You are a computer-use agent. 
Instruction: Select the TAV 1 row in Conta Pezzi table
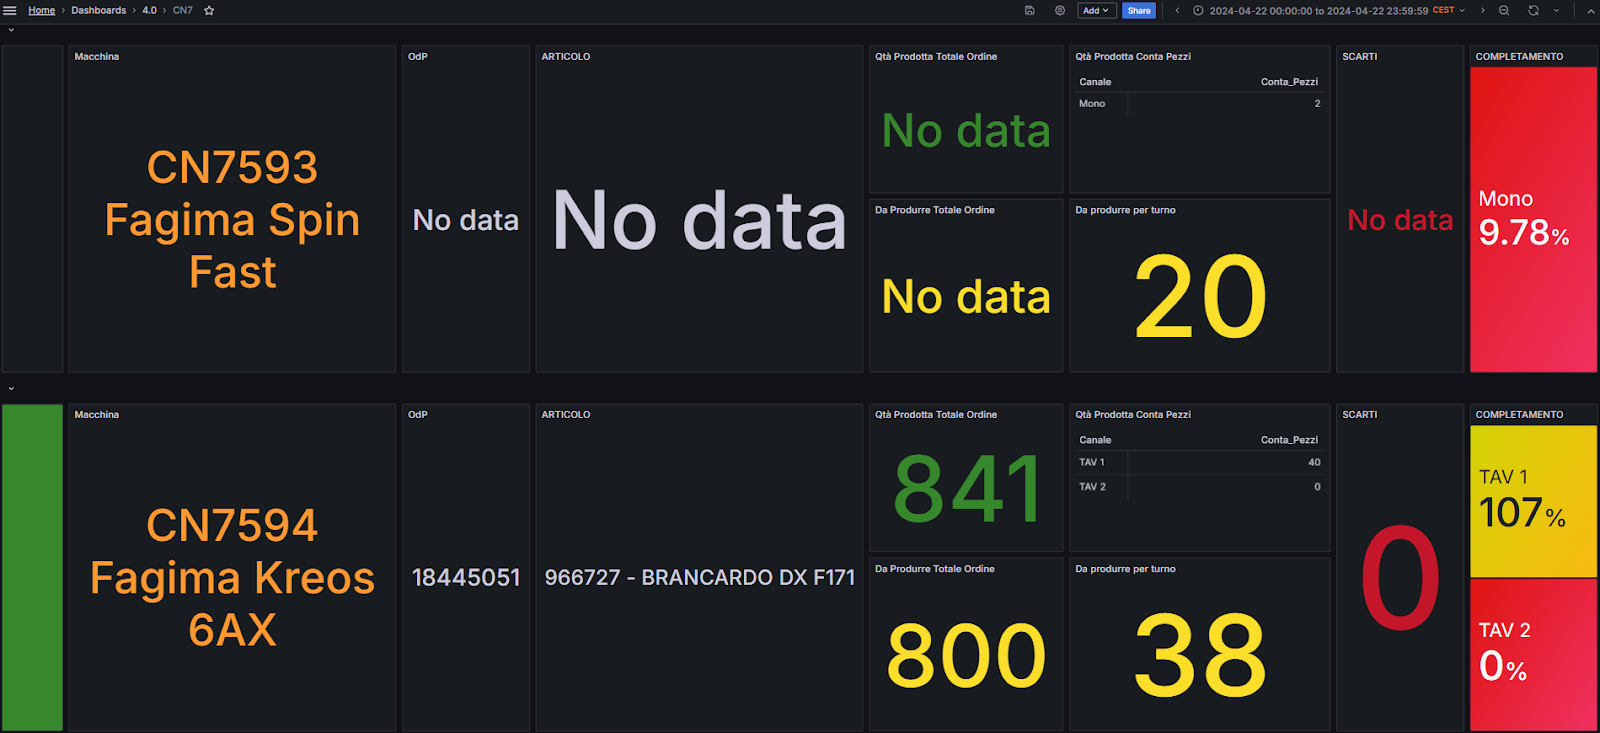(x=1199, y=462)
